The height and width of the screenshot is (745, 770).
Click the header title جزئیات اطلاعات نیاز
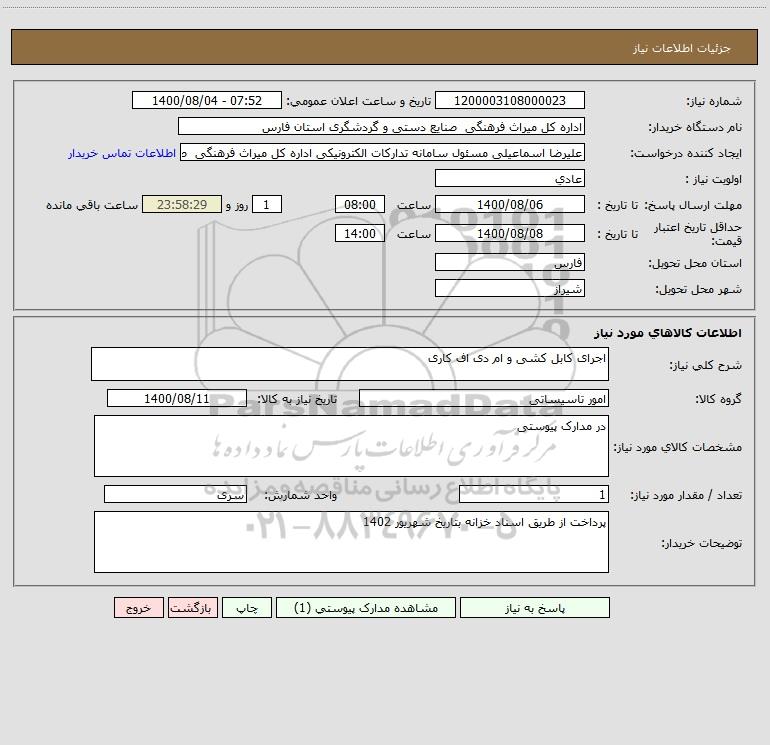[682, 48]
